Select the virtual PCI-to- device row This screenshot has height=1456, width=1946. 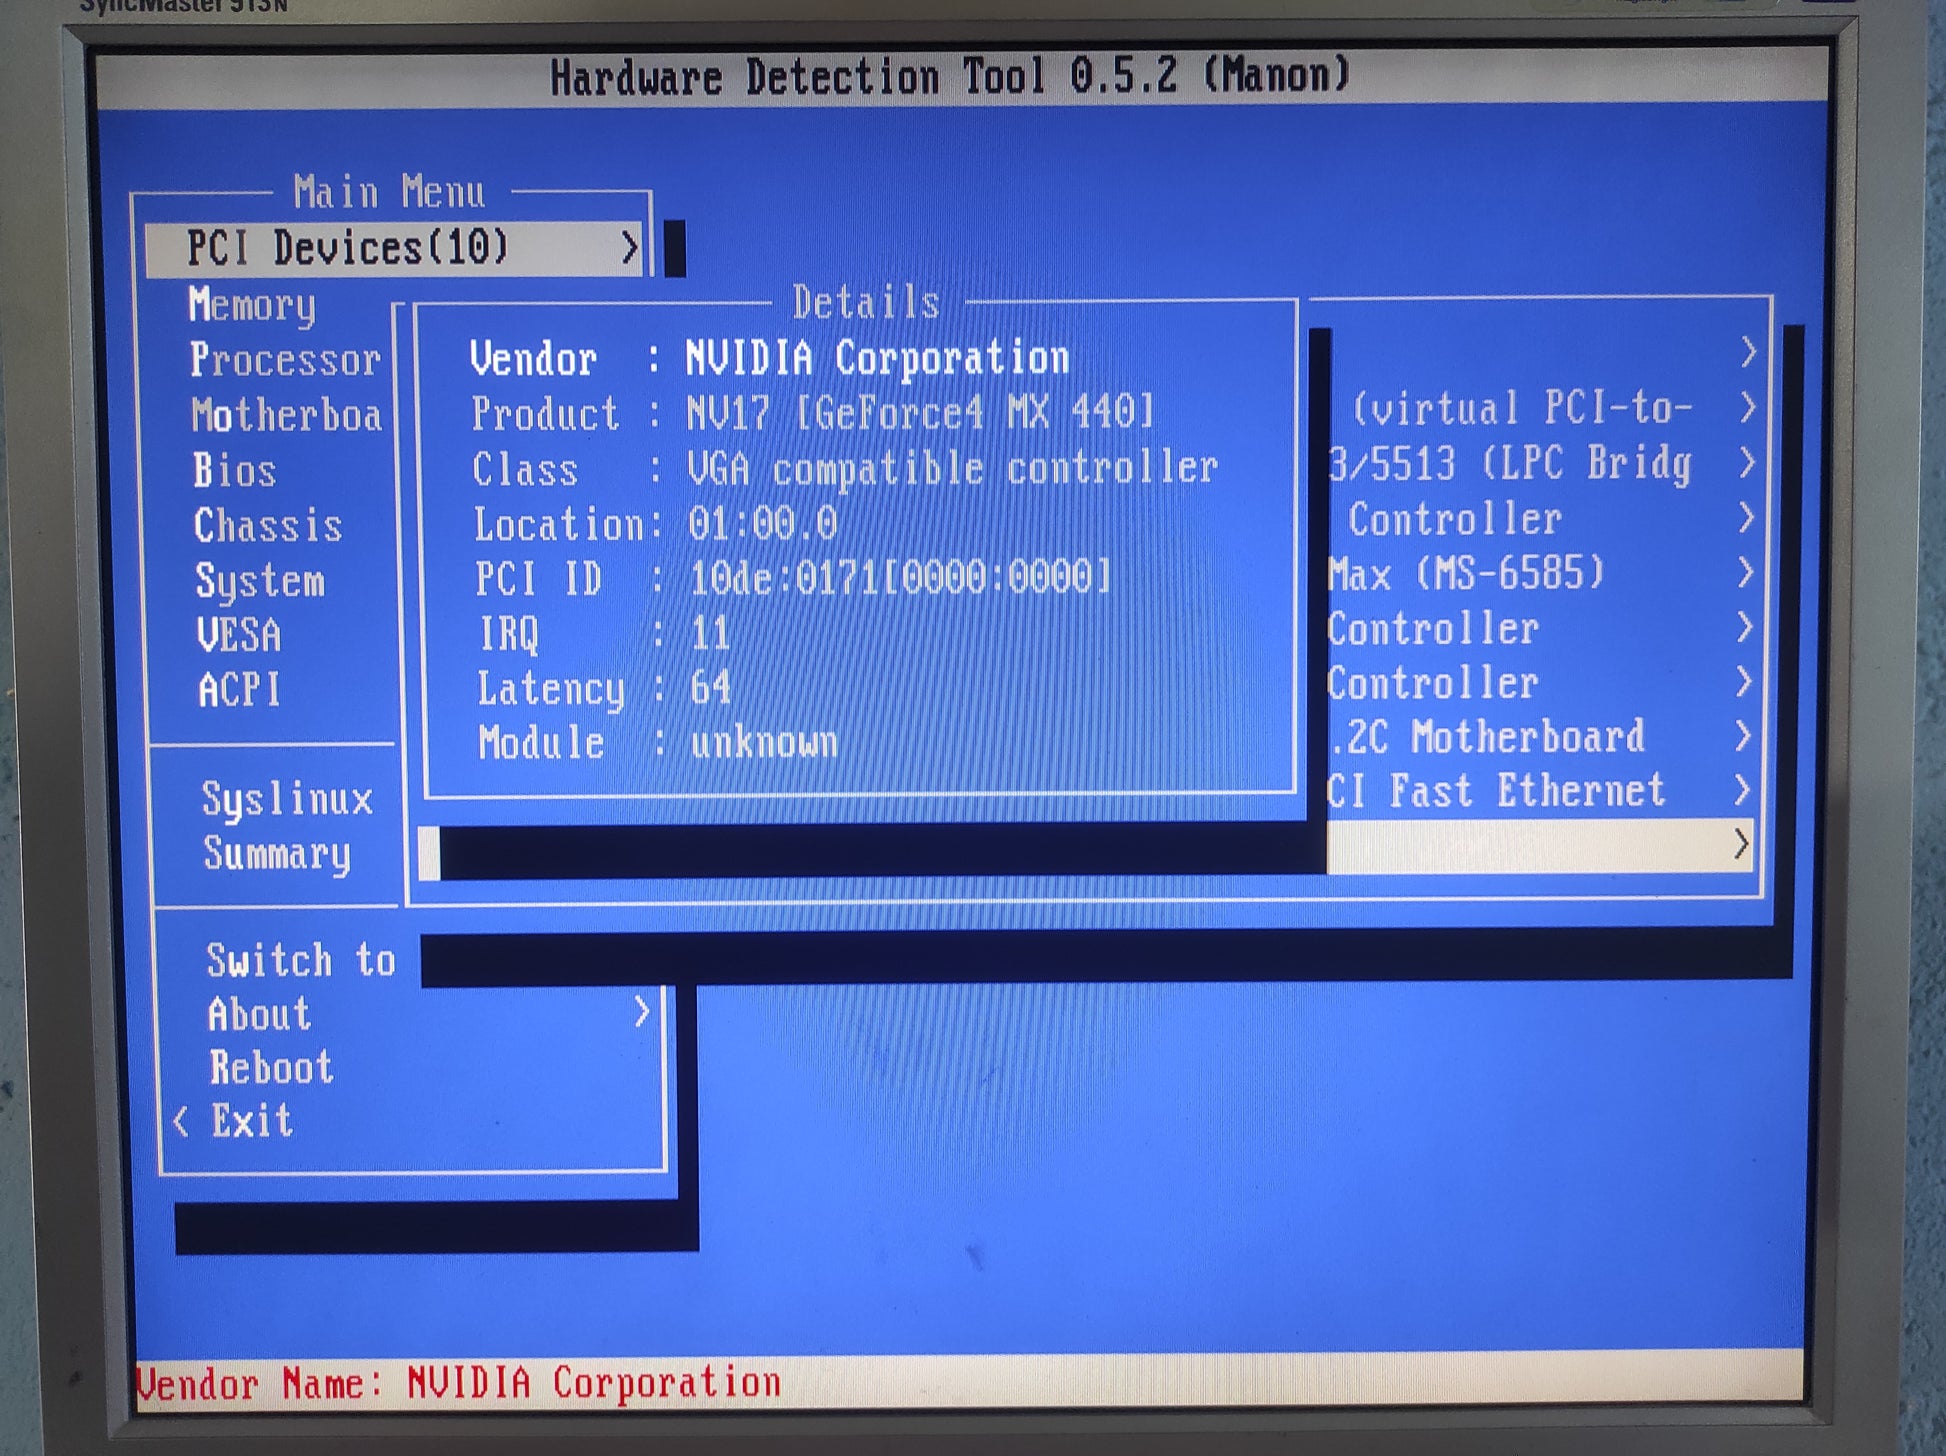(1520, 408)
